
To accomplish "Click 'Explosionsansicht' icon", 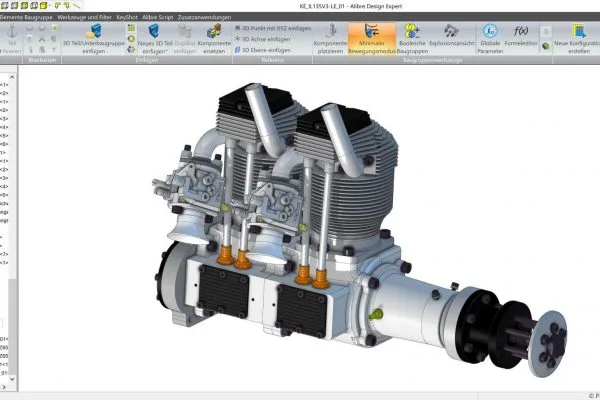I will click(x=451, y=31).
